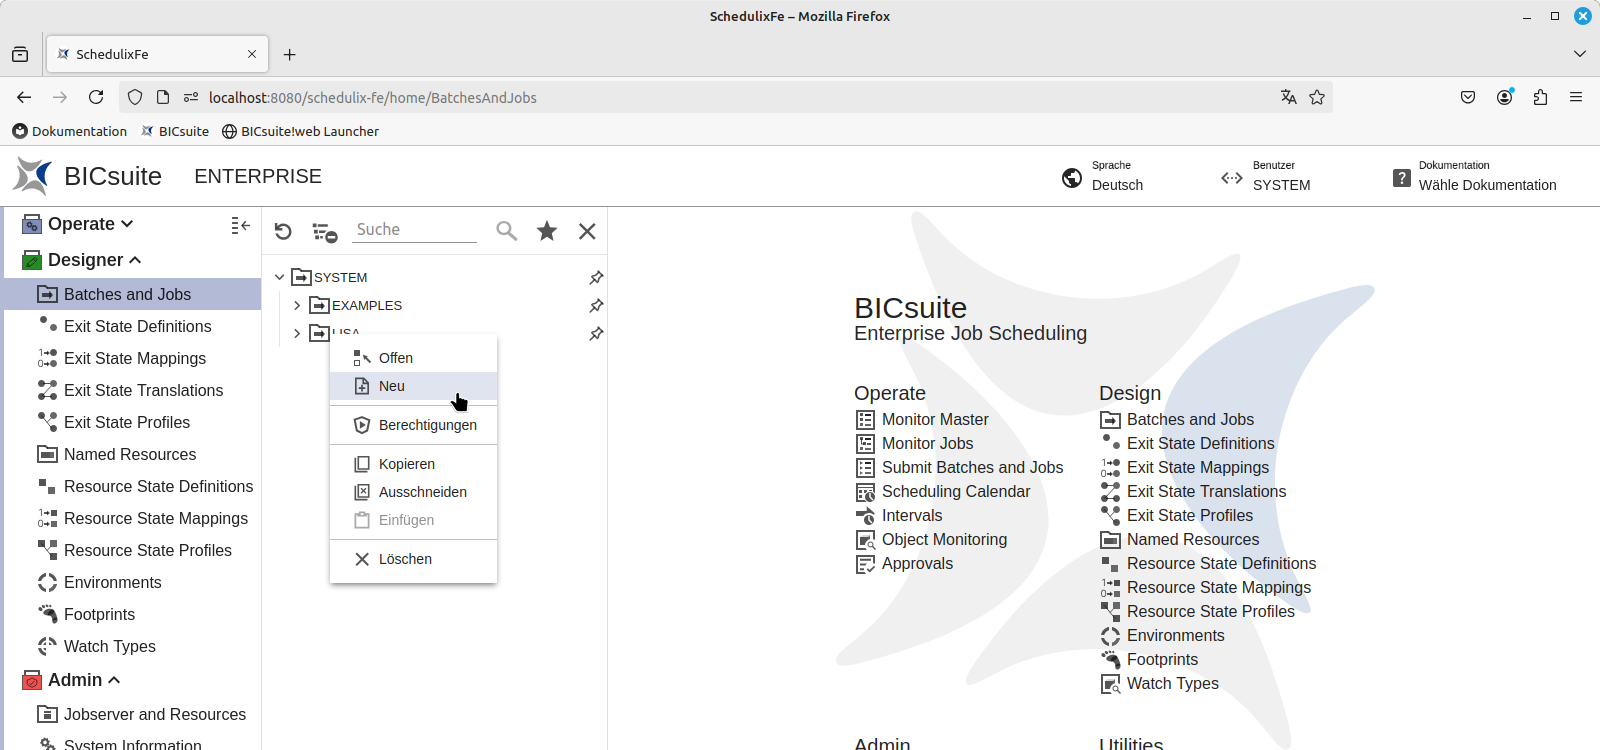Click the refresh tree icon
This screenshot has width=1600, height=750.
coord(283,231)
